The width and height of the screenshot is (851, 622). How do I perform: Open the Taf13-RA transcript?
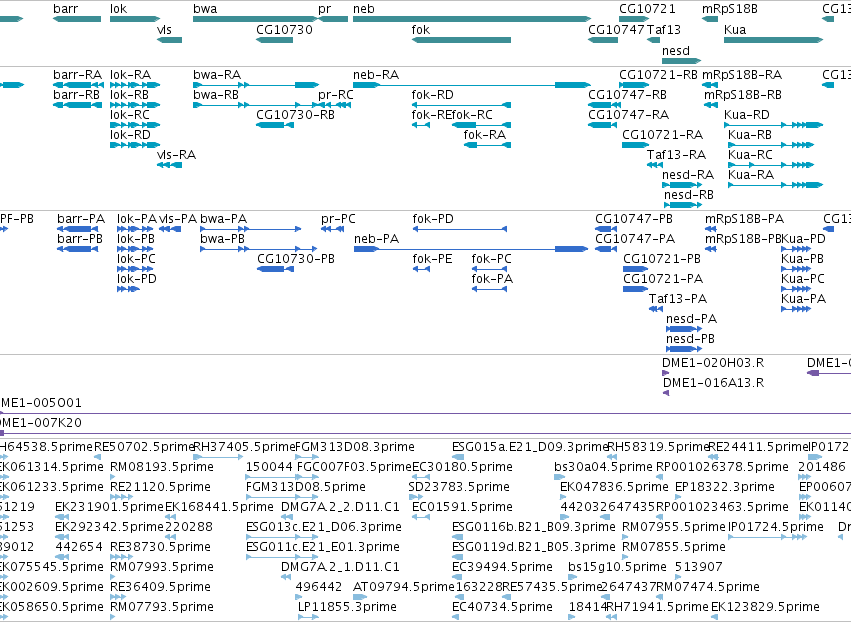point(655,165)
